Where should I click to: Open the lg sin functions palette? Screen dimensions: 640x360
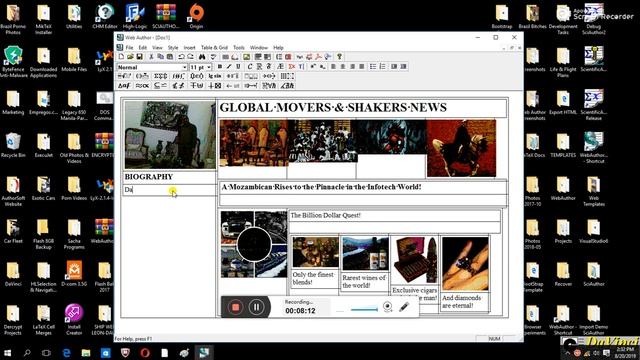[x=215, y=76]
